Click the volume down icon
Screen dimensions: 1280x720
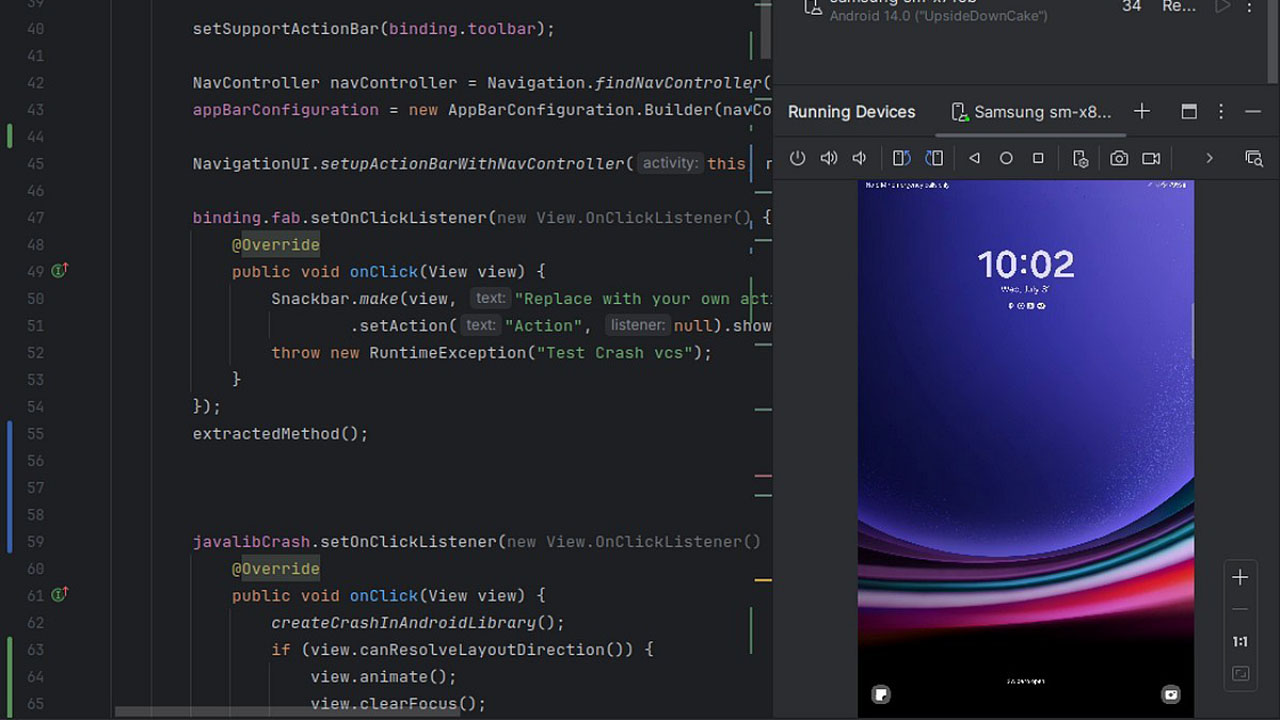point(859,158)
